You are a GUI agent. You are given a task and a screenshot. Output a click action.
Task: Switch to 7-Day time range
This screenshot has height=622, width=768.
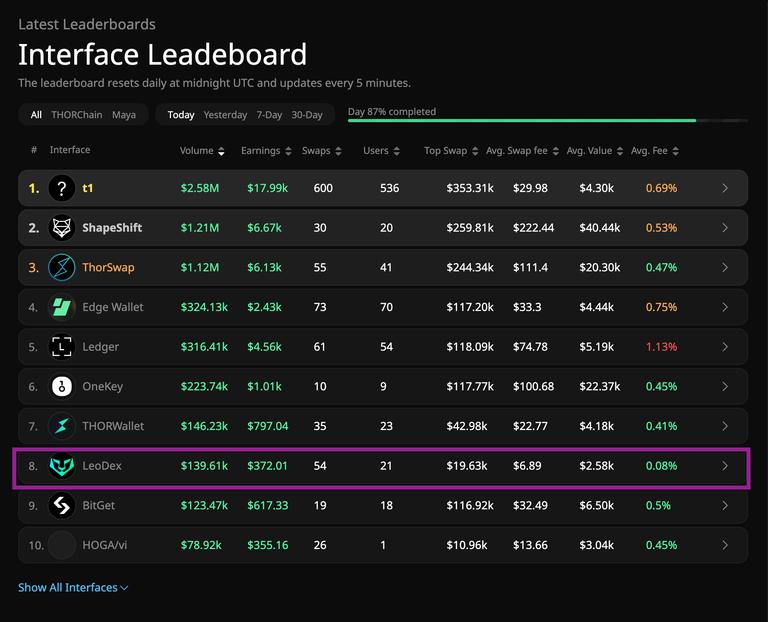click(x=269, y=115)
